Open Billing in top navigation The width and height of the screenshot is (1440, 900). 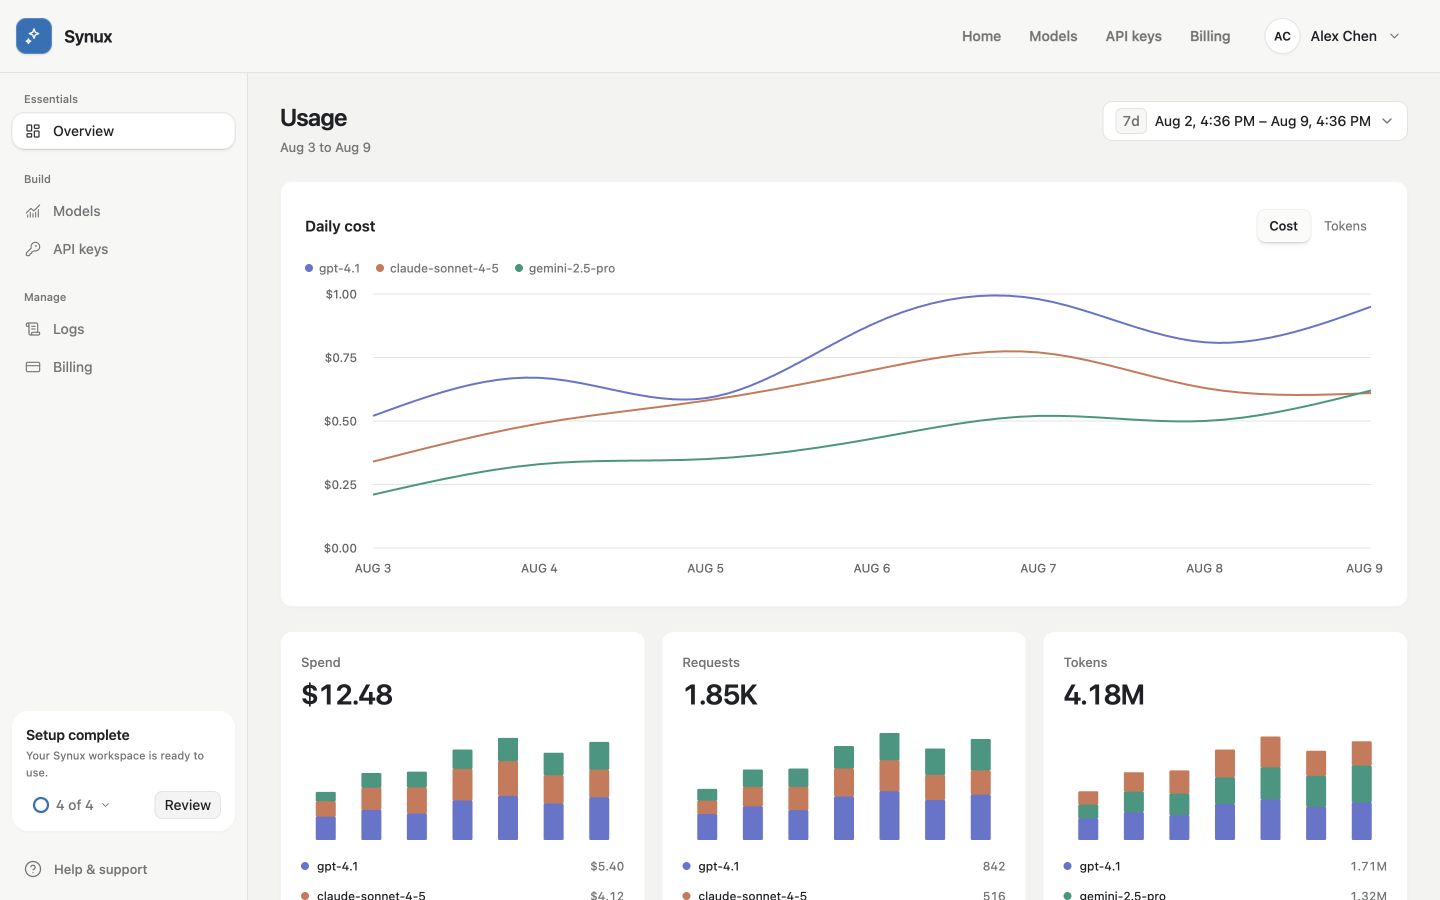coord(1210,36)
